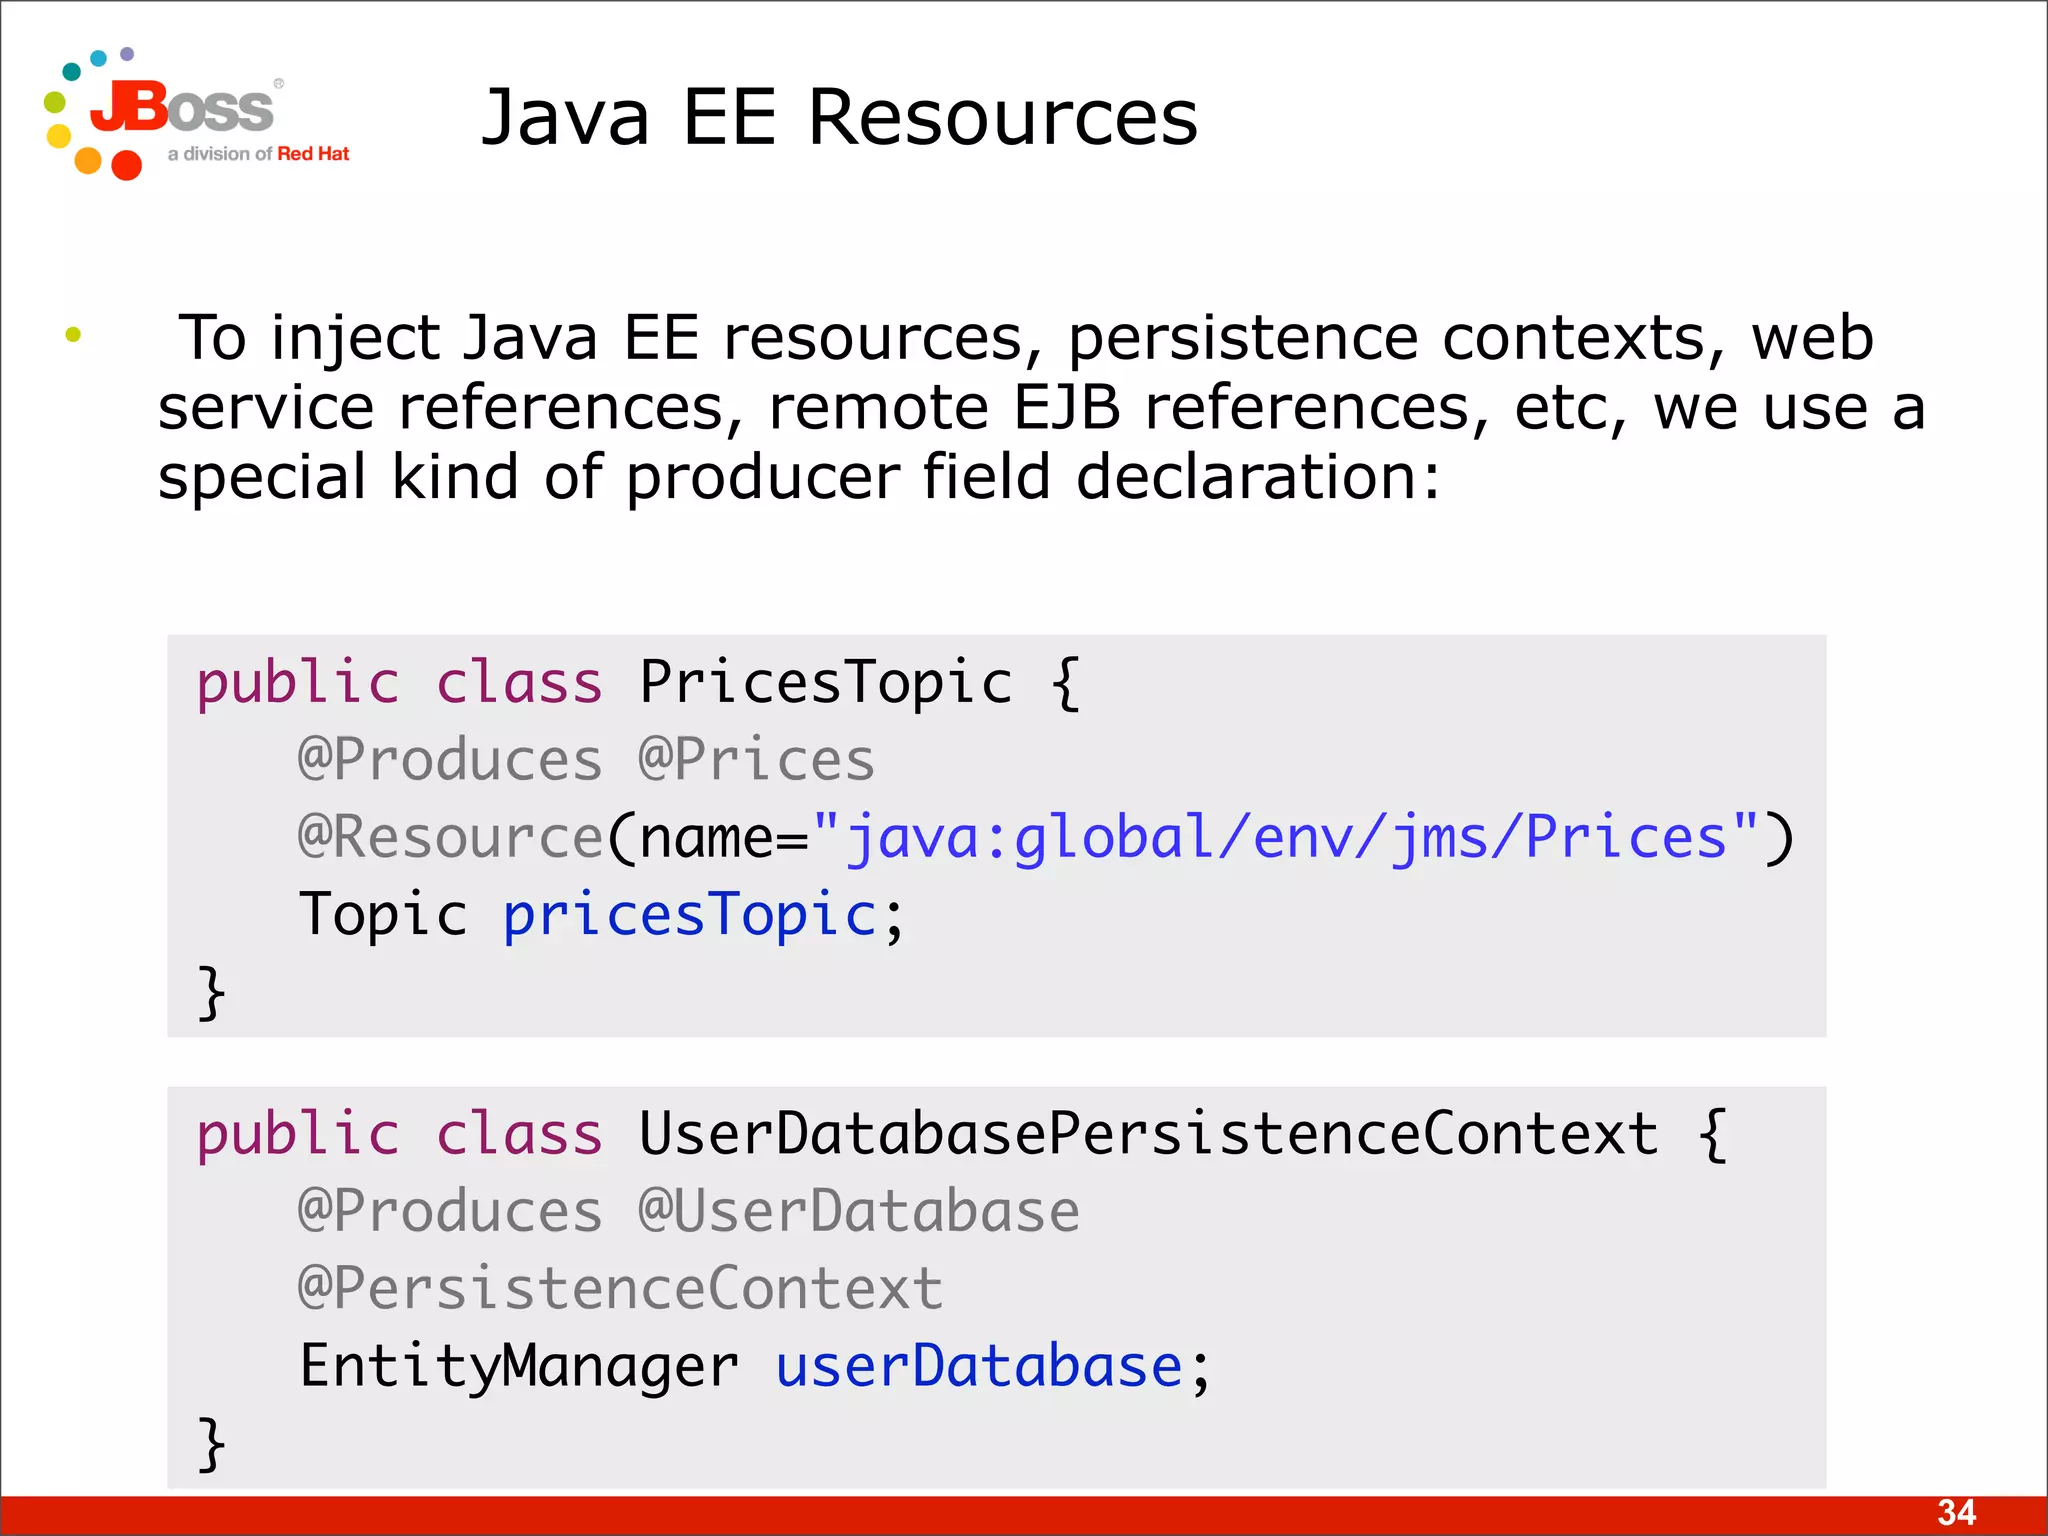Click the @Prices annotation
Image resolution: width=2048 pixels, height=1536 pixels.
[x=756, y=760]
